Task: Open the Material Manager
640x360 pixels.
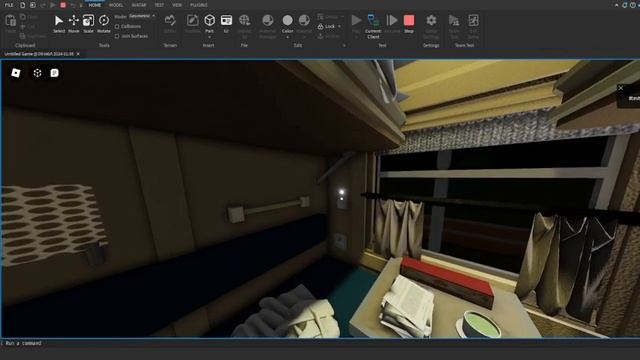Action: (x=267, y=26)
